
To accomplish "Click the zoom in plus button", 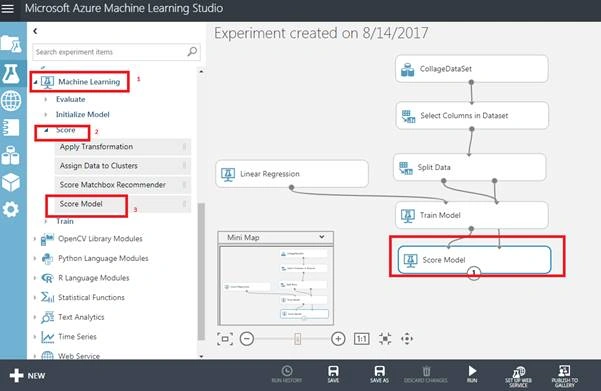I will tap(338, 339).
